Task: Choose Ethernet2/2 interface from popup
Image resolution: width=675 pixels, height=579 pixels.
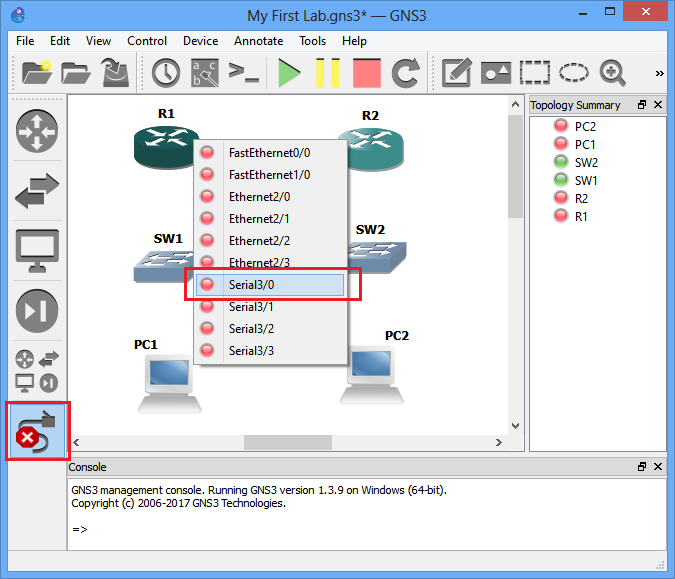Action: tap(270, 241)
